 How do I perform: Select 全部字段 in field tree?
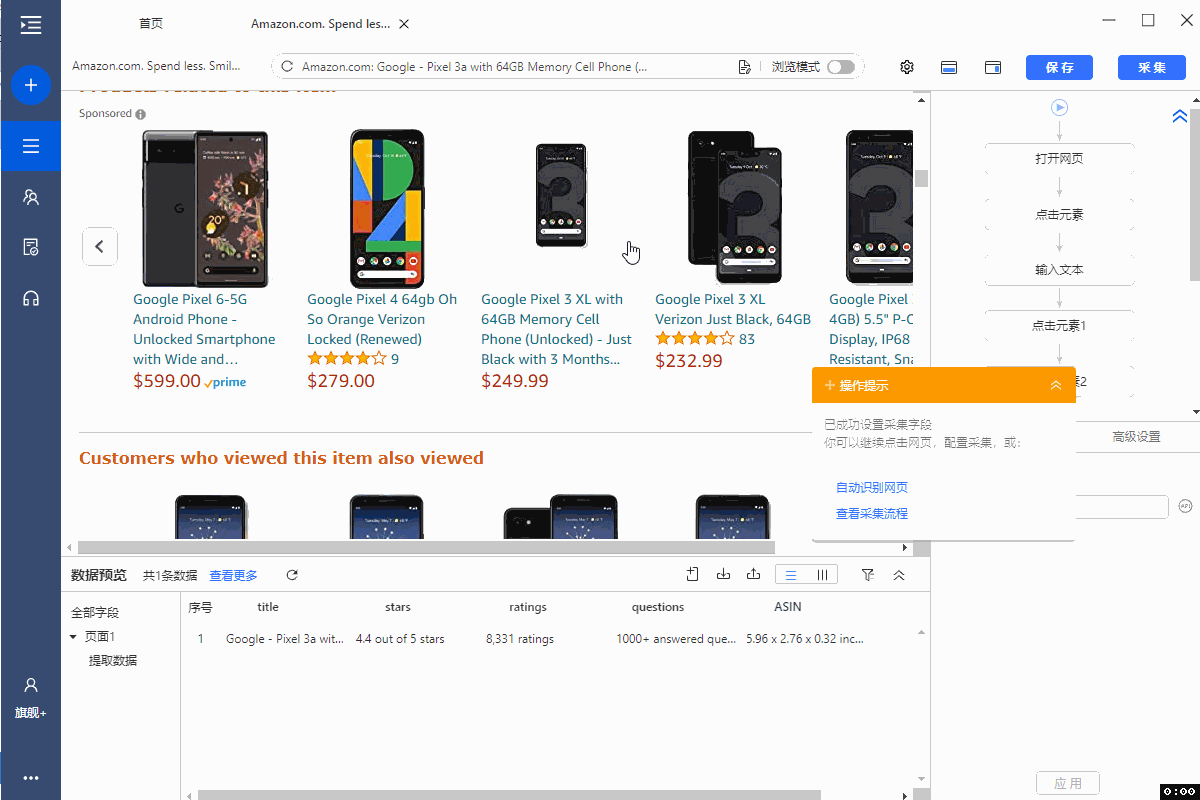coord(95,613)
